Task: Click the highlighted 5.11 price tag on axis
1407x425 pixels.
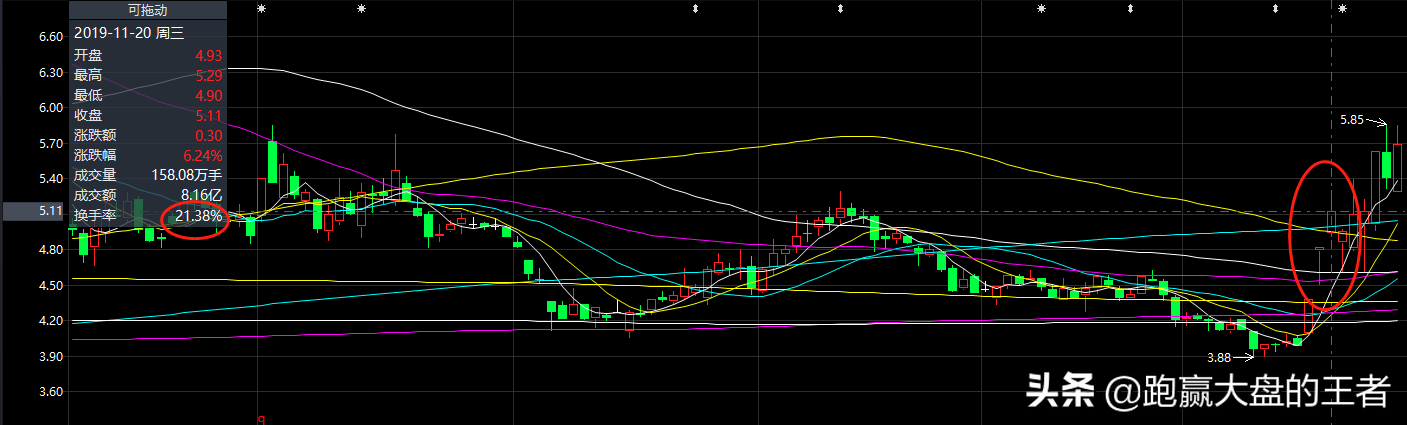Action: pos(34,212)
